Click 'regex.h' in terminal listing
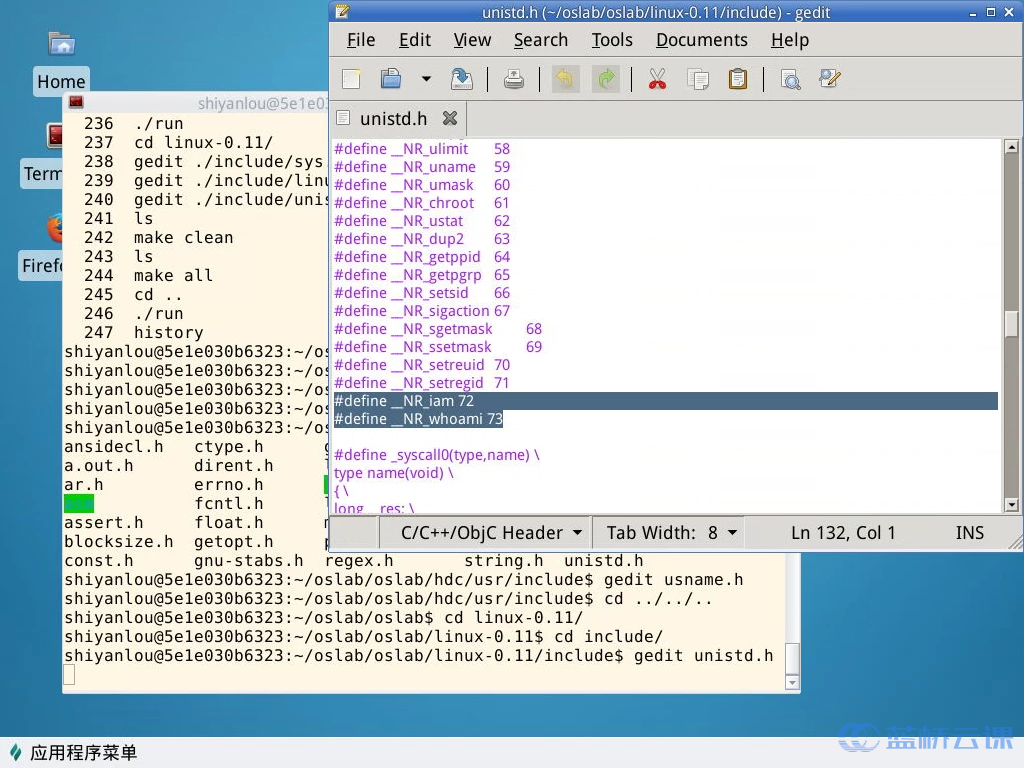 [x=359, y=561]
